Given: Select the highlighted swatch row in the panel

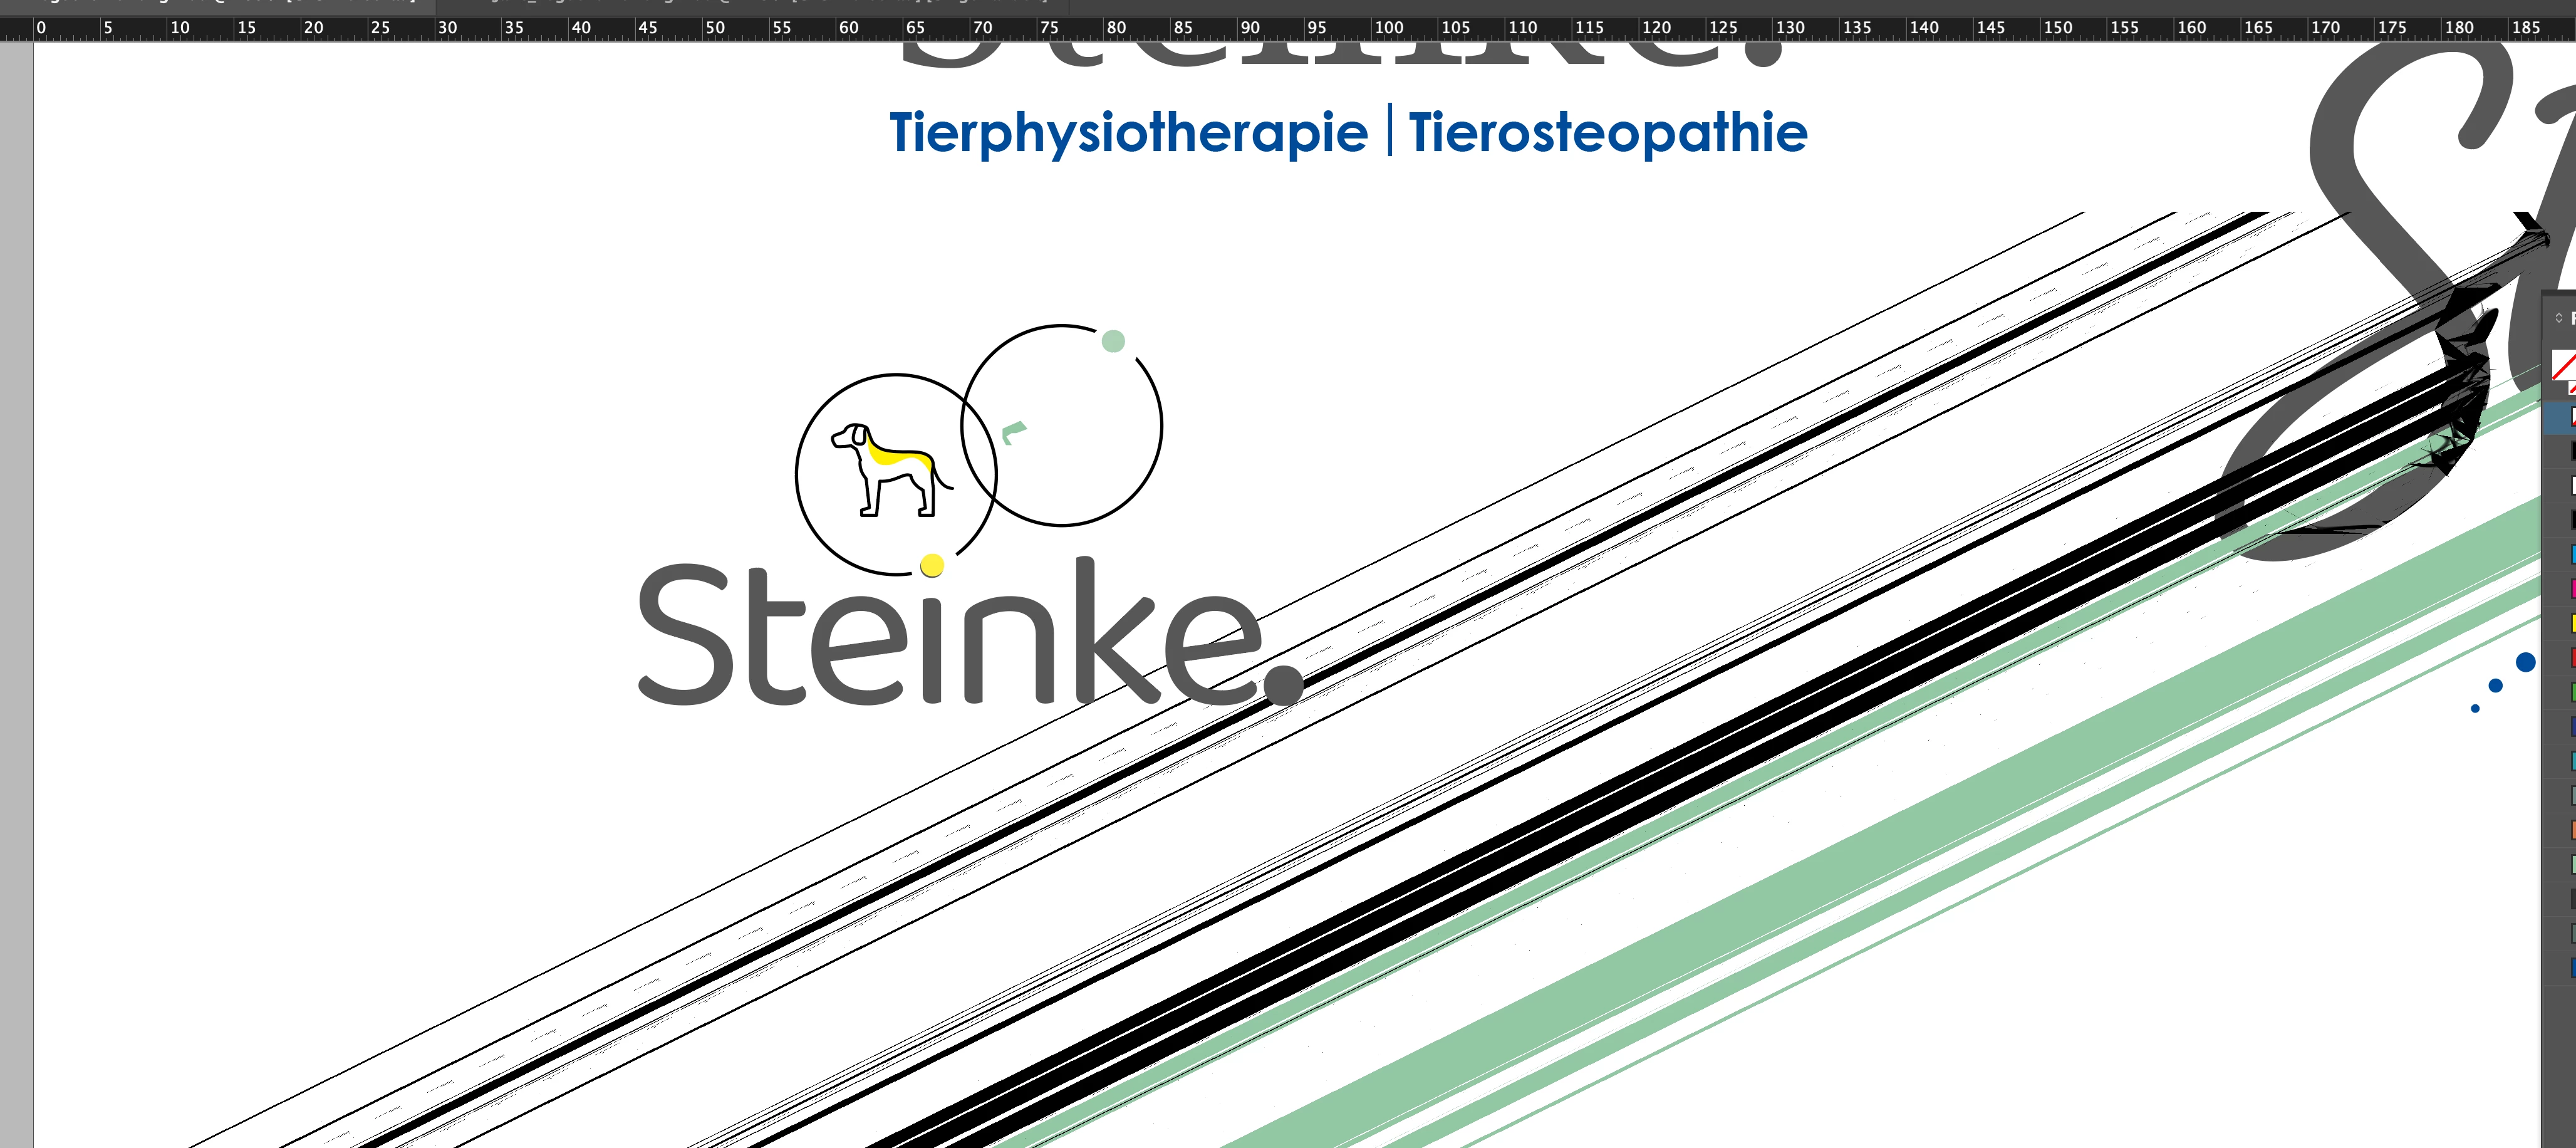Looking at the screenshot, I should [2561, 418].
